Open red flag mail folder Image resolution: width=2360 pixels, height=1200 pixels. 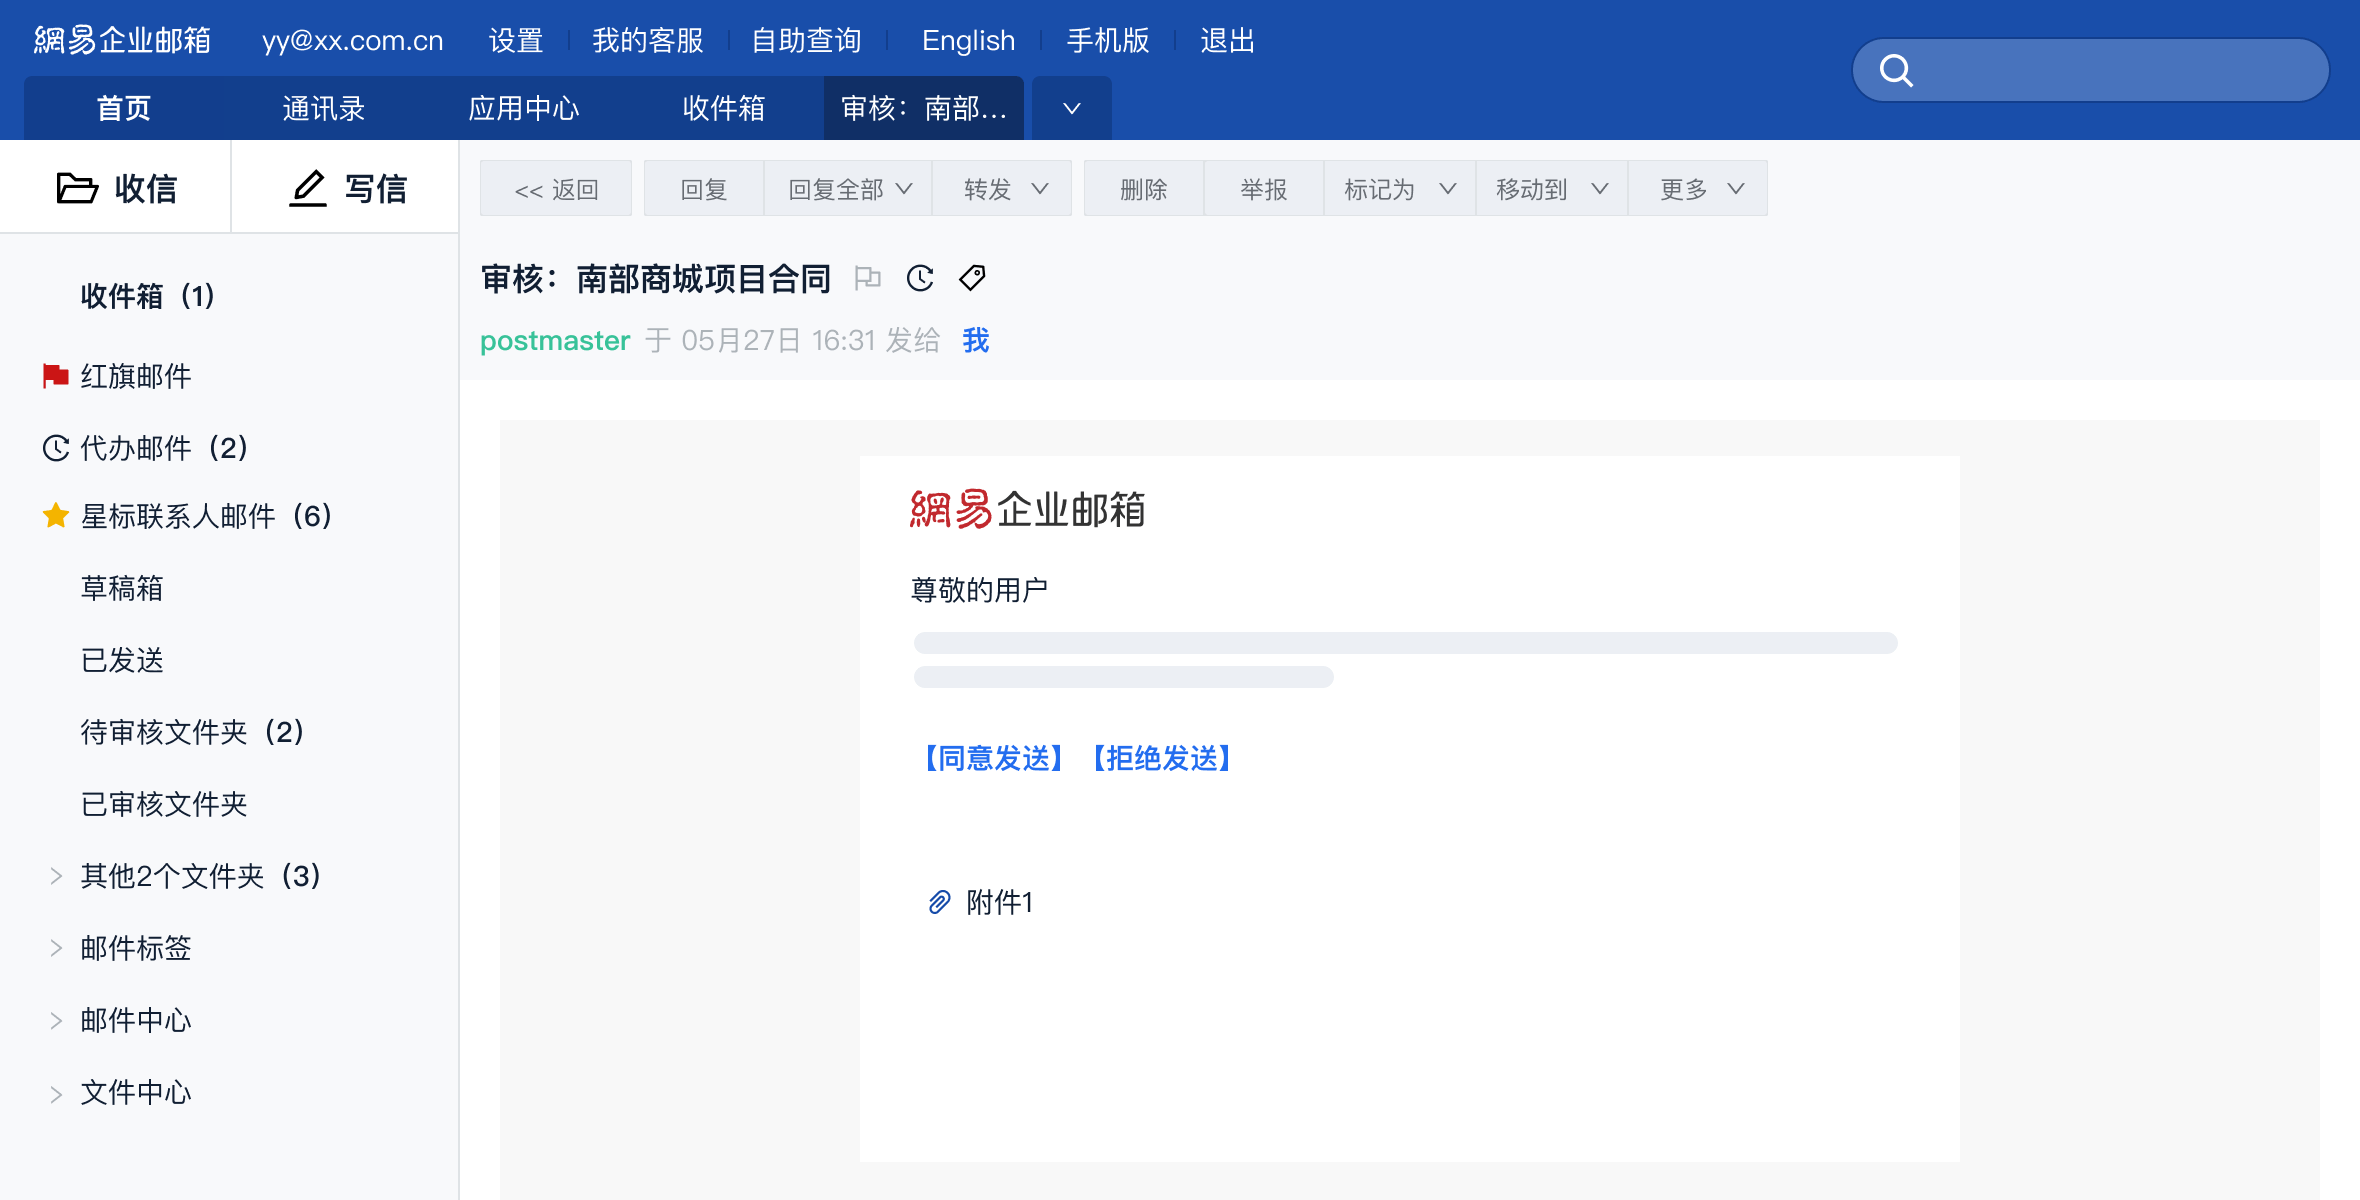coord(135,376)
